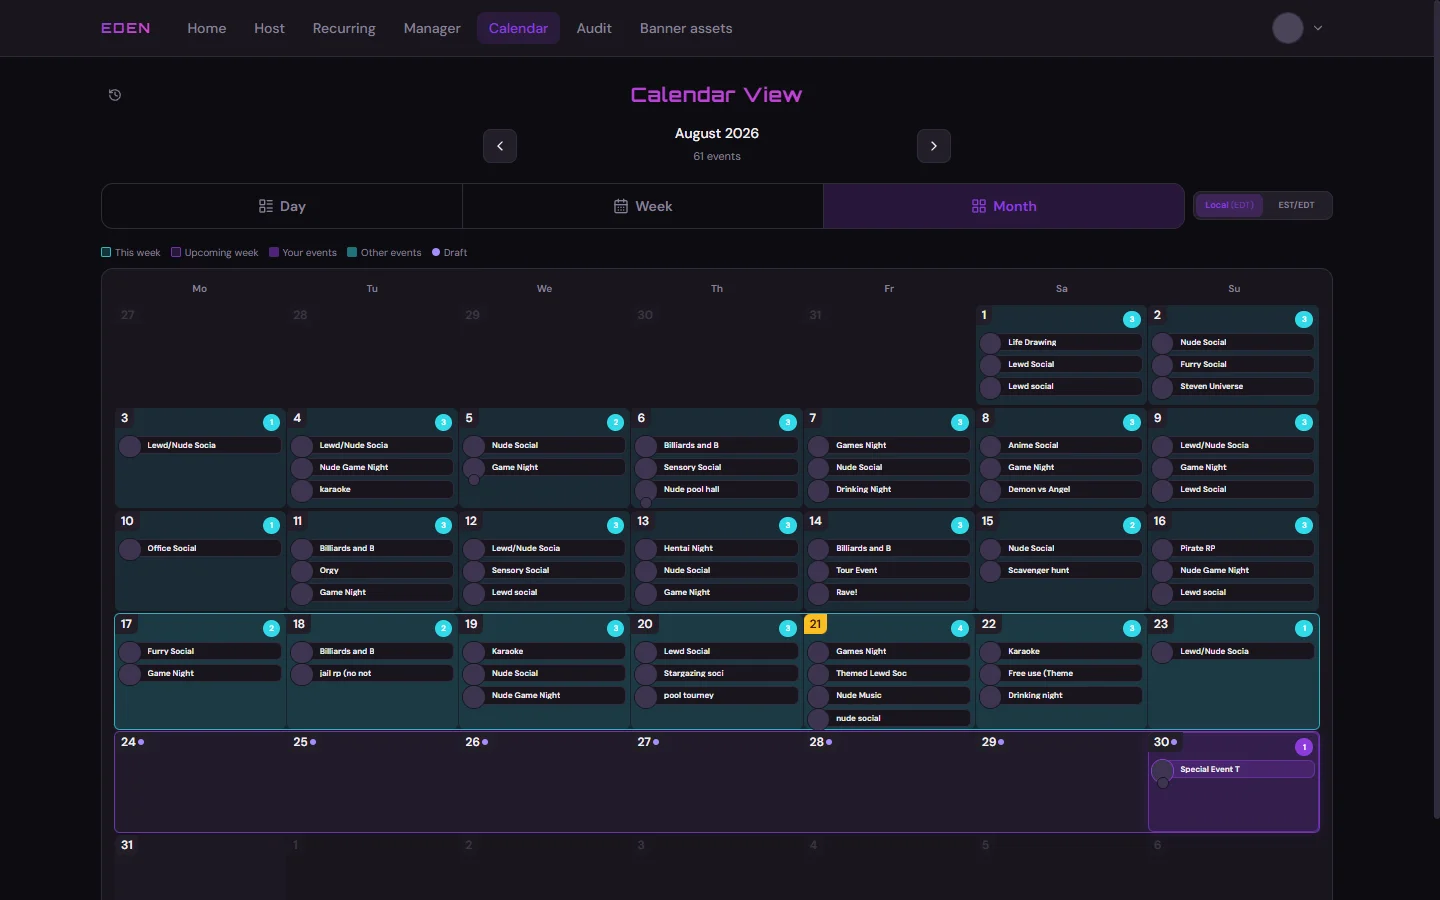This screenshot has width=1440, height=900.
Task: Click host avatar of pool tourney on August 20
Action: (646, 696)
